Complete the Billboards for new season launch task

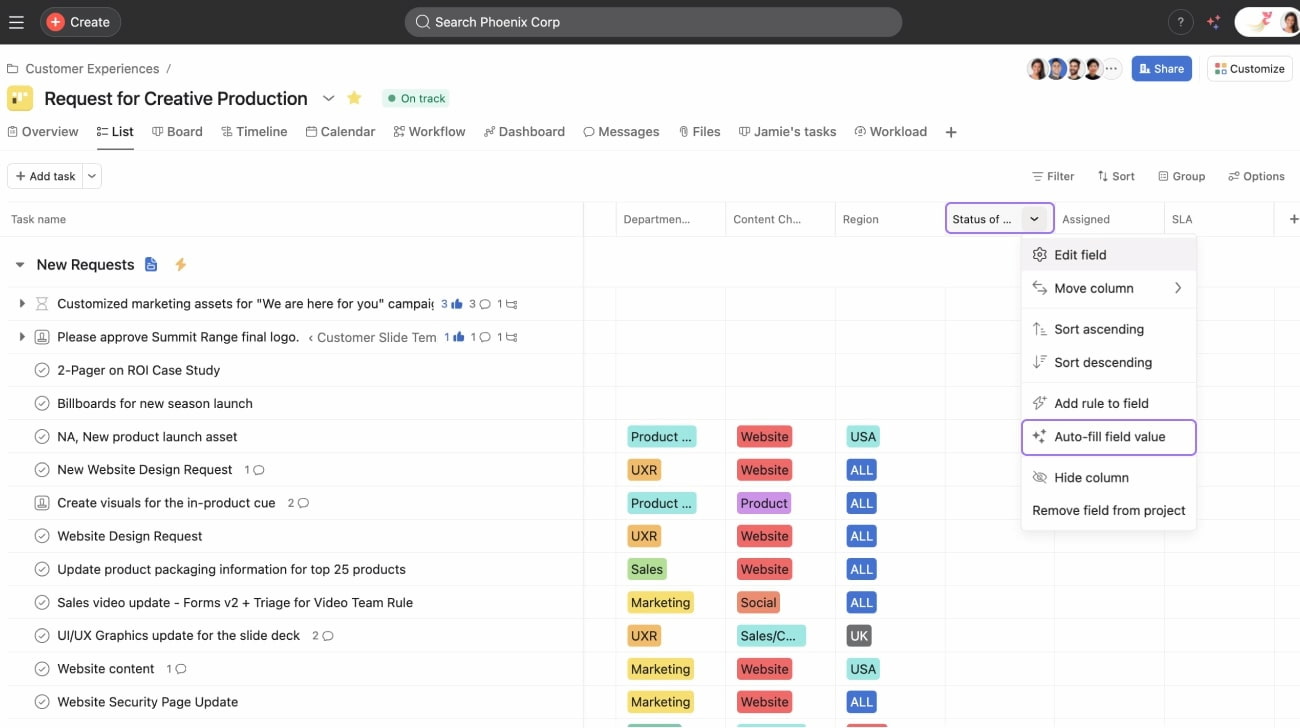tap(41, 403)
